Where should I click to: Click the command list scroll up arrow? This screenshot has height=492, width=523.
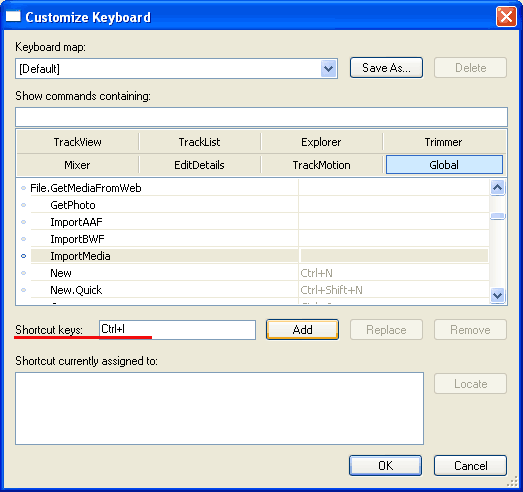[497, 187]
